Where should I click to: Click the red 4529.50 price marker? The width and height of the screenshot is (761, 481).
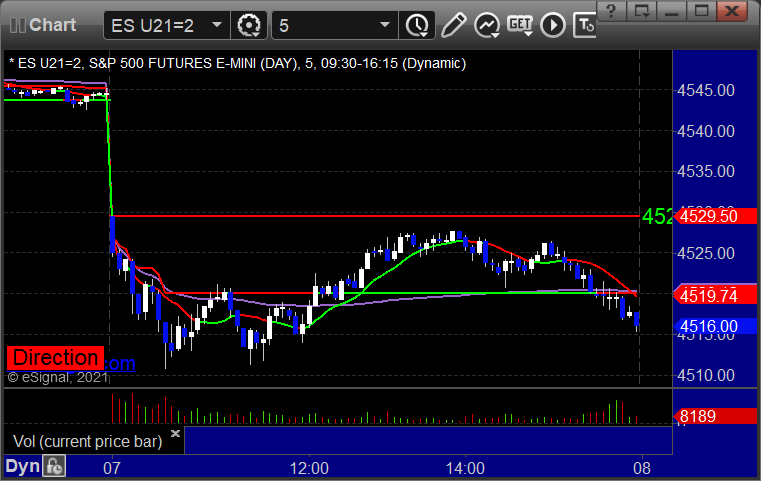click(x=715, y=216)
